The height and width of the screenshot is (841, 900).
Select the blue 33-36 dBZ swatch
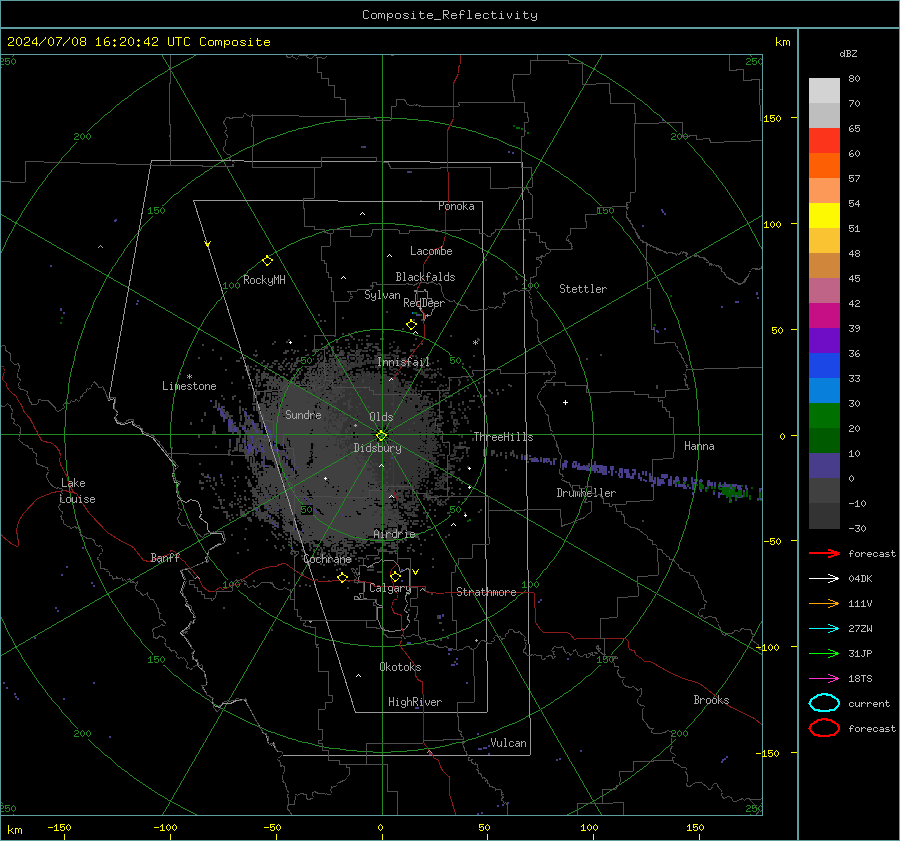coord(824,366)
